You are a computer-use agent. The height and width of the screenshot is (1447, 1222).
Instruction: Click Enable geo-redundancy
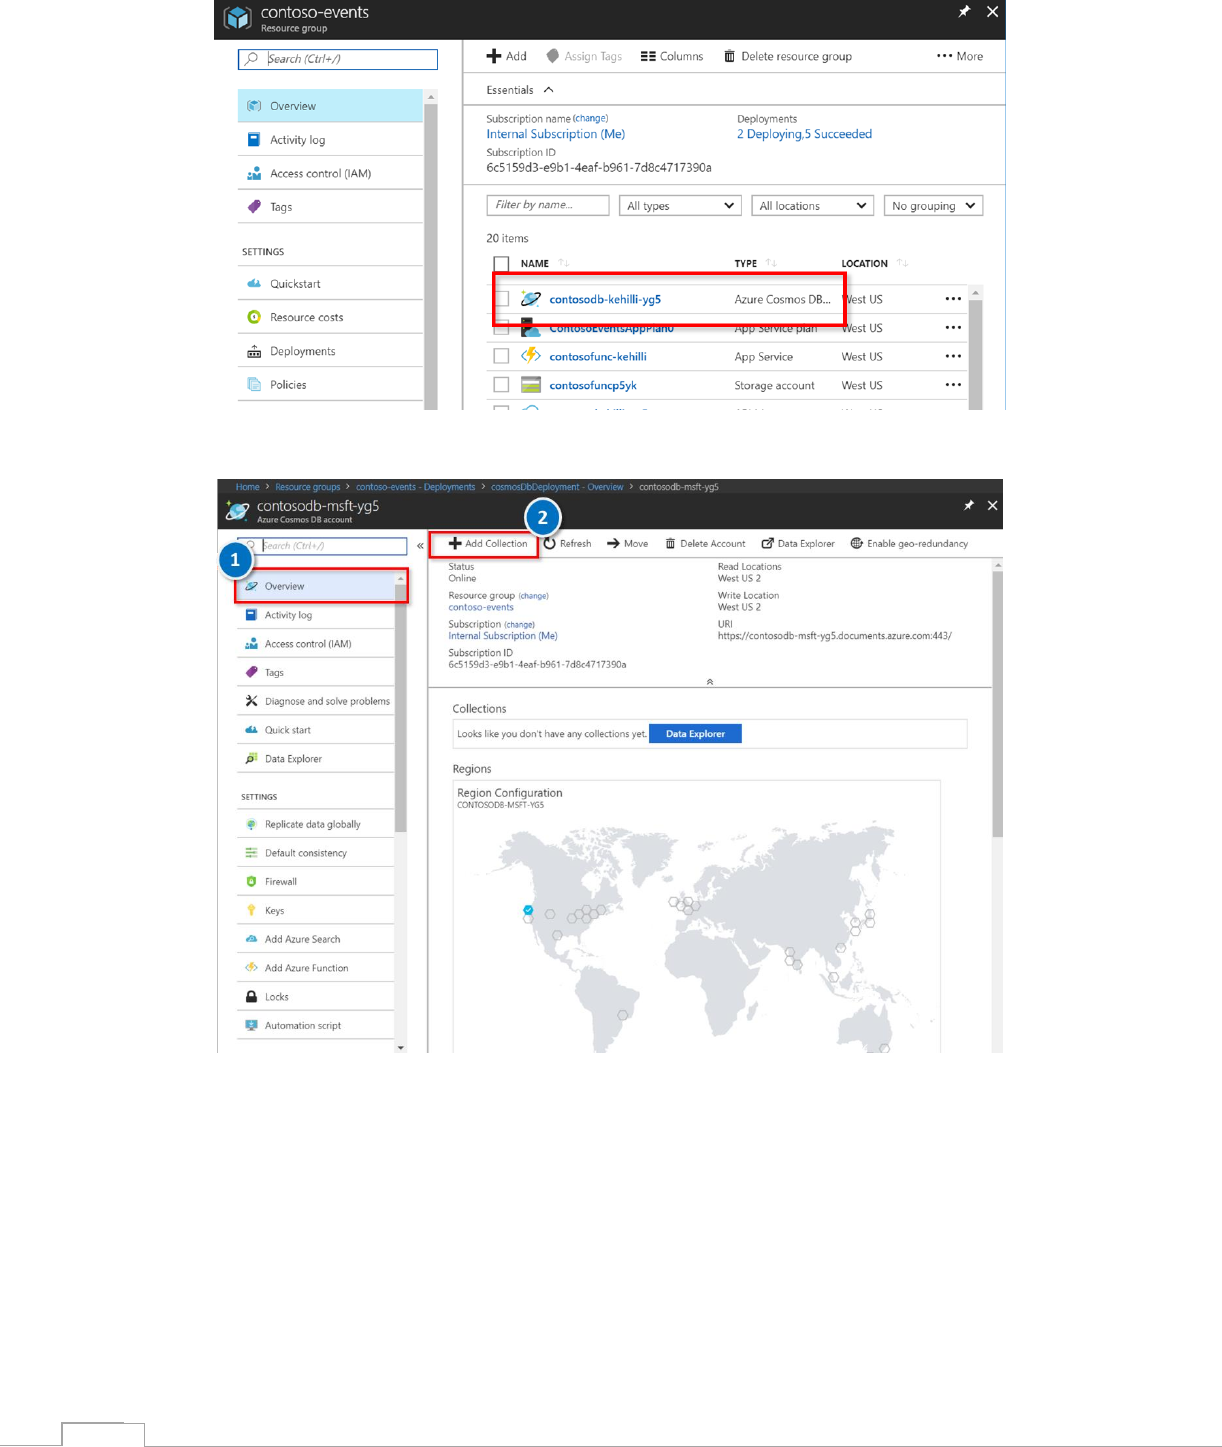coord(909,544)
